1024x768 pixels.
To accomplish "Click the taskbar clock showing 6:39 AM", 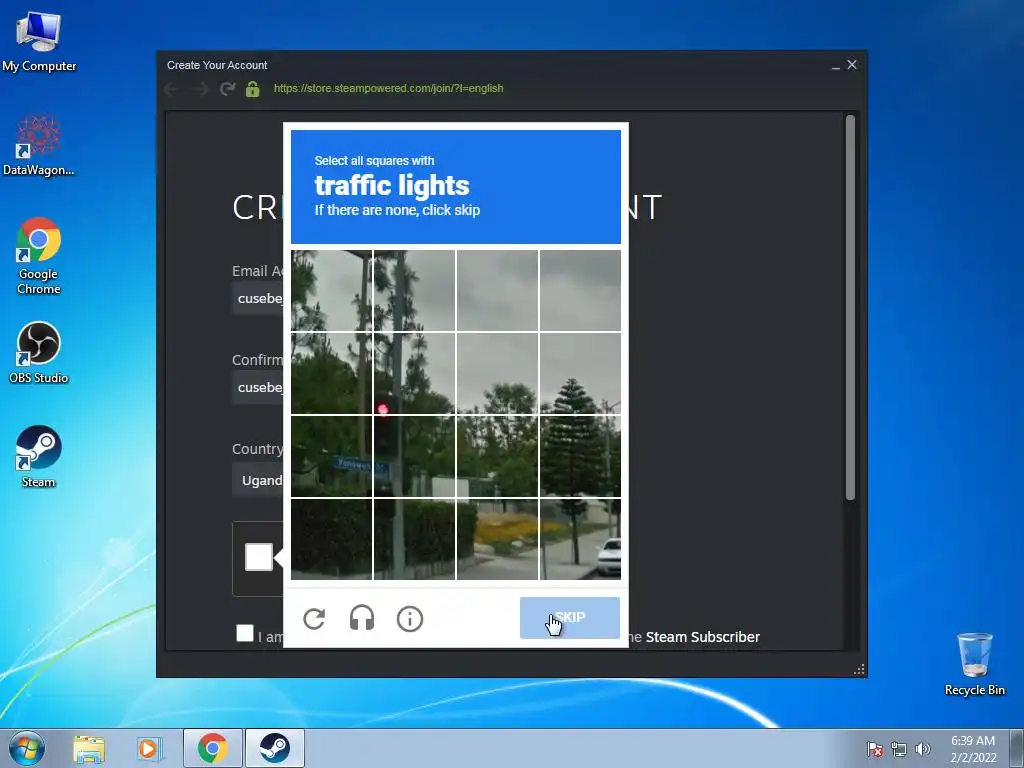I will tap(973, 748).
